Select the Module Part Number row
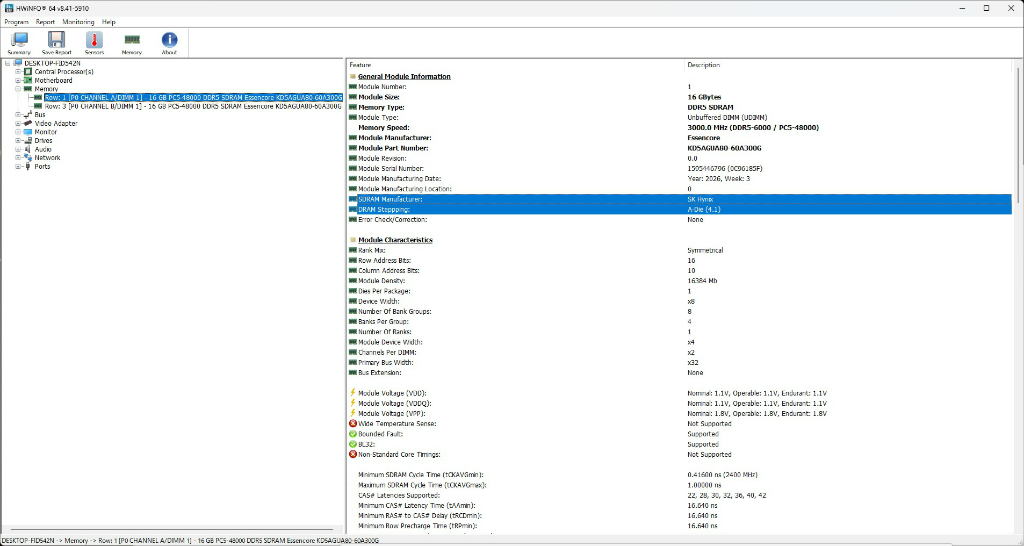This screenshot has width=1024, height=546. click(x=679, y=148)
